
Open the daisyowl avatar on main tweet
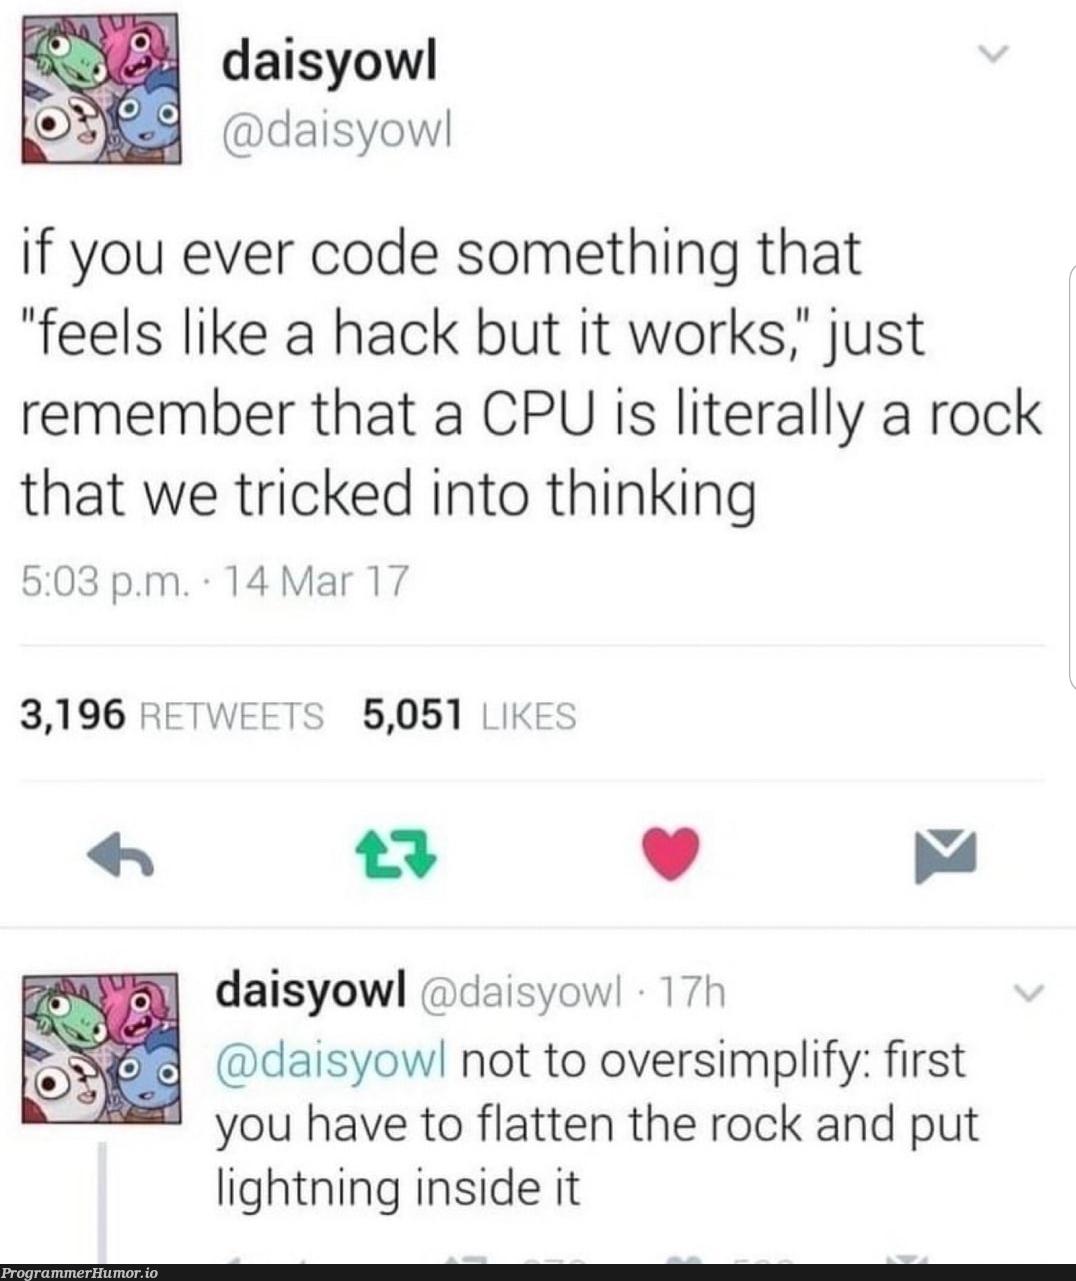click(x=100, y=89)
